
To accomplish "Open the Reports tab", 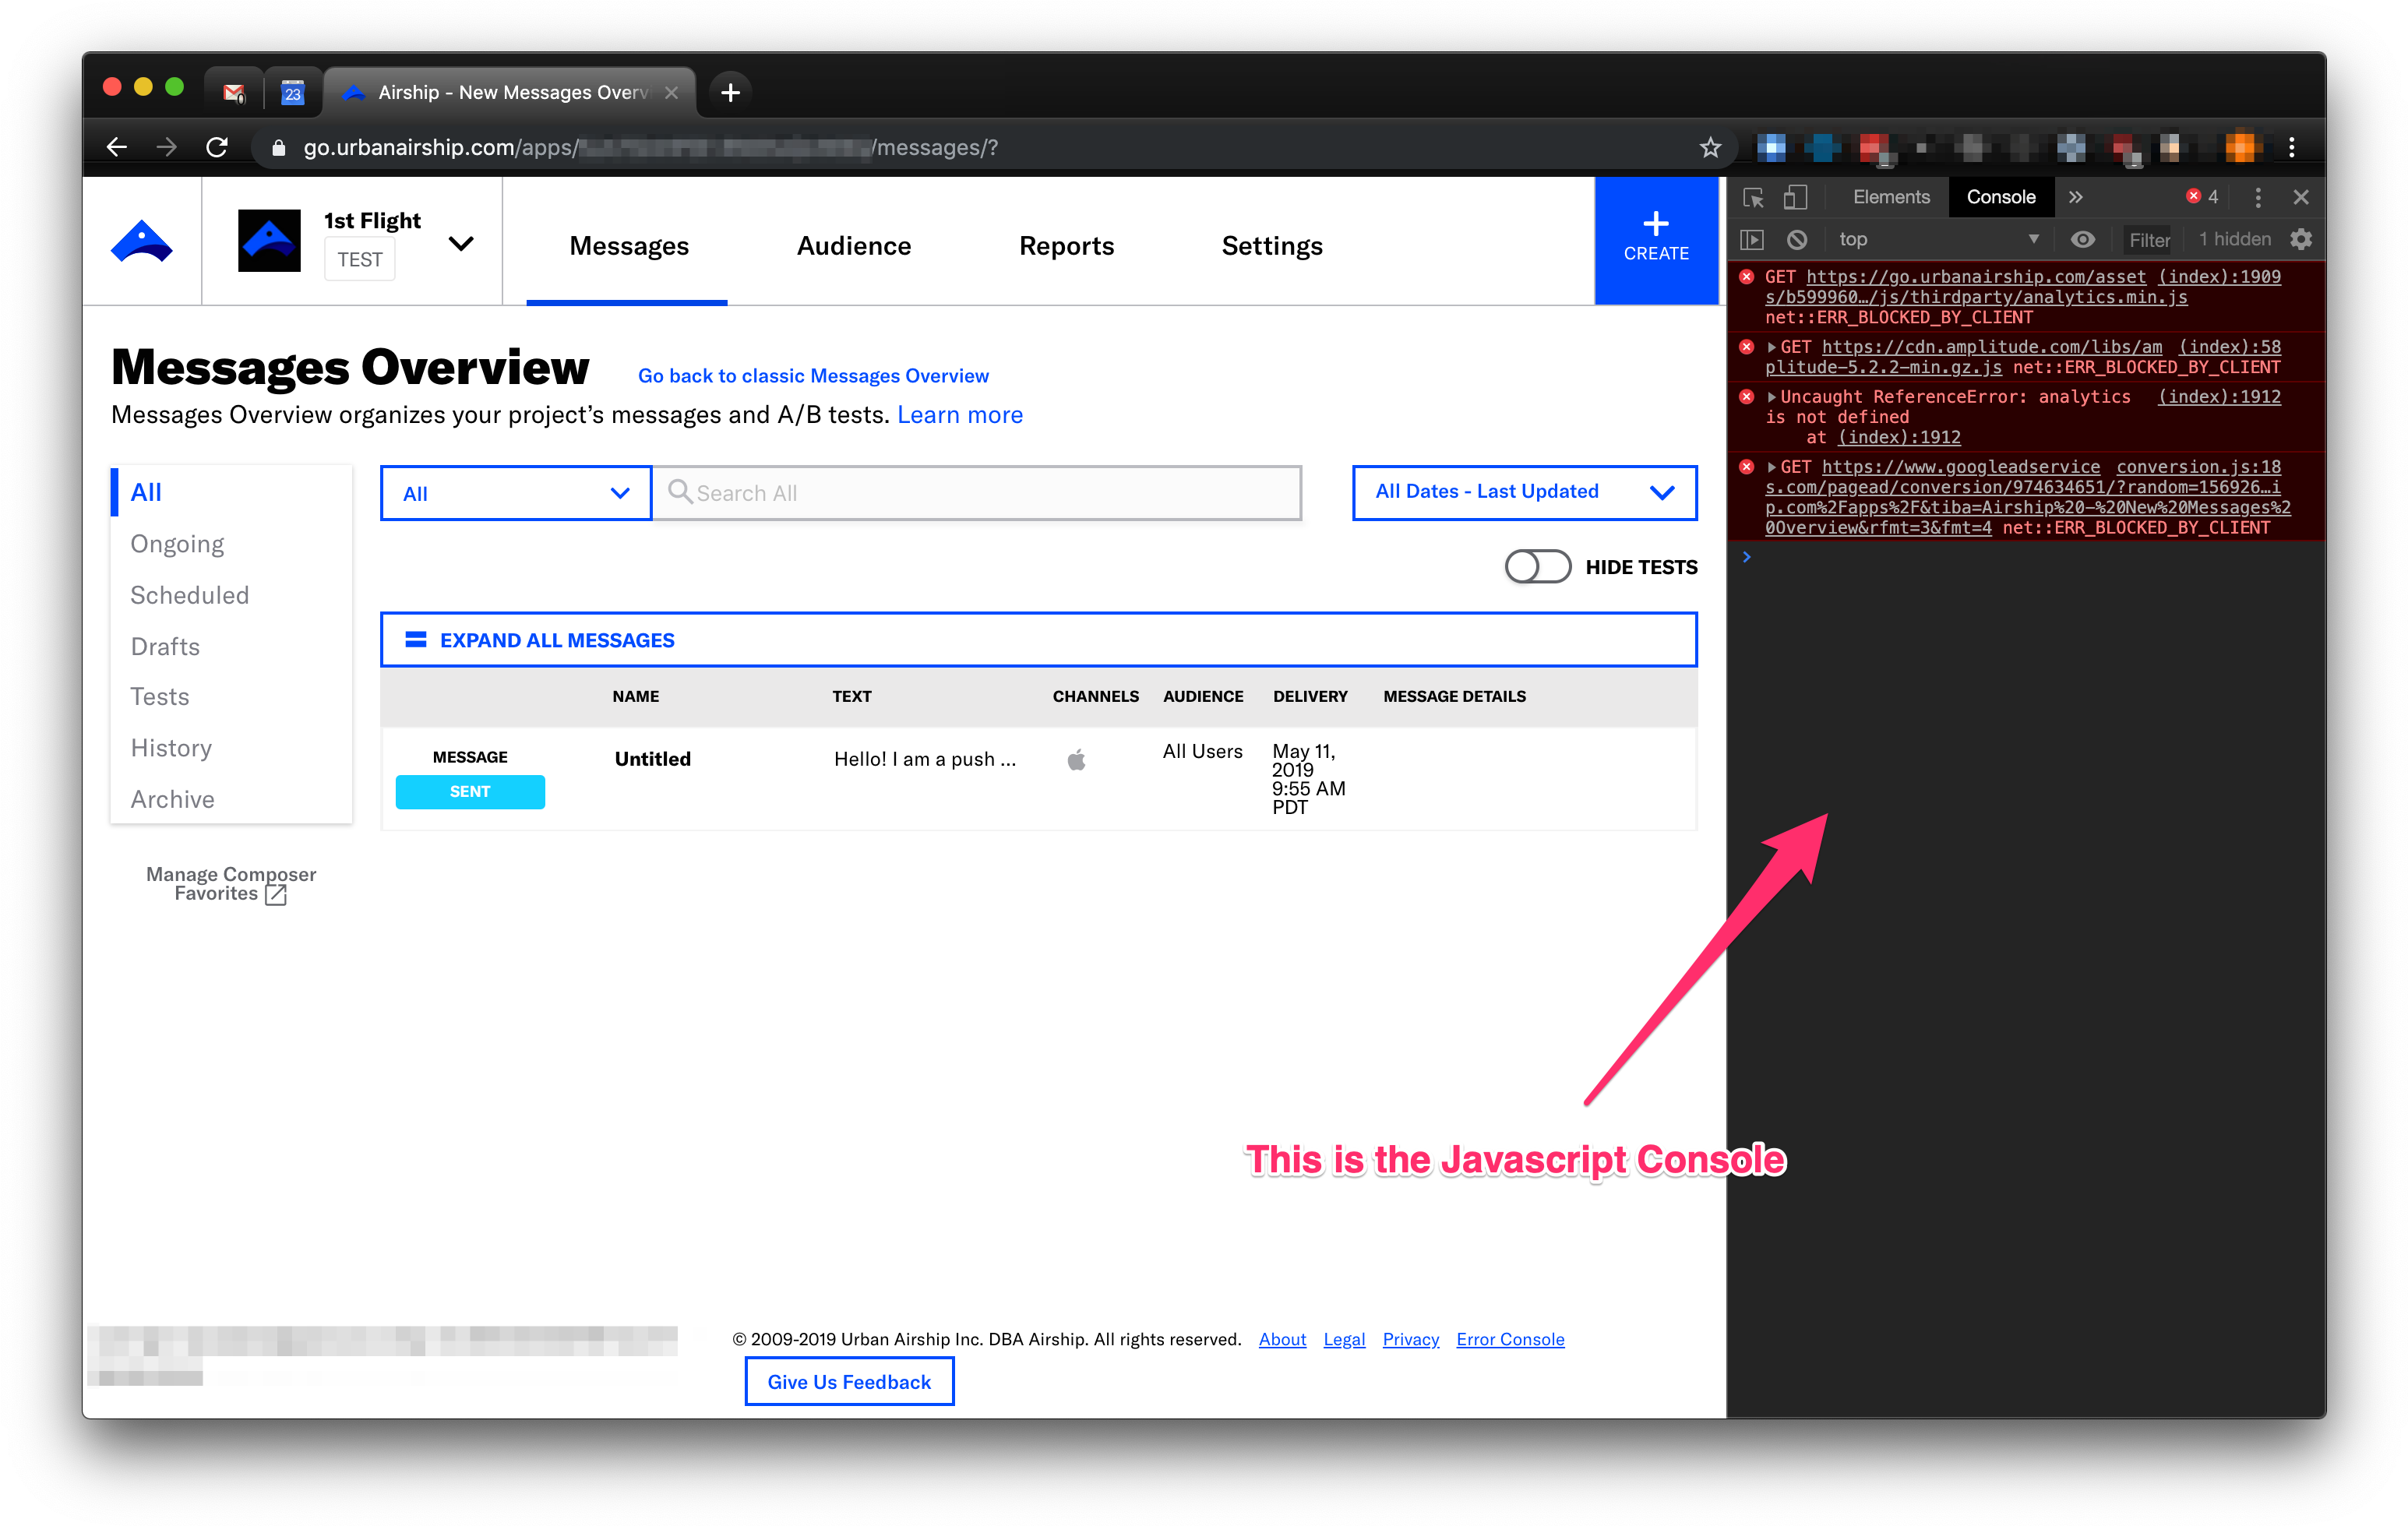I will pos(1066,245).
